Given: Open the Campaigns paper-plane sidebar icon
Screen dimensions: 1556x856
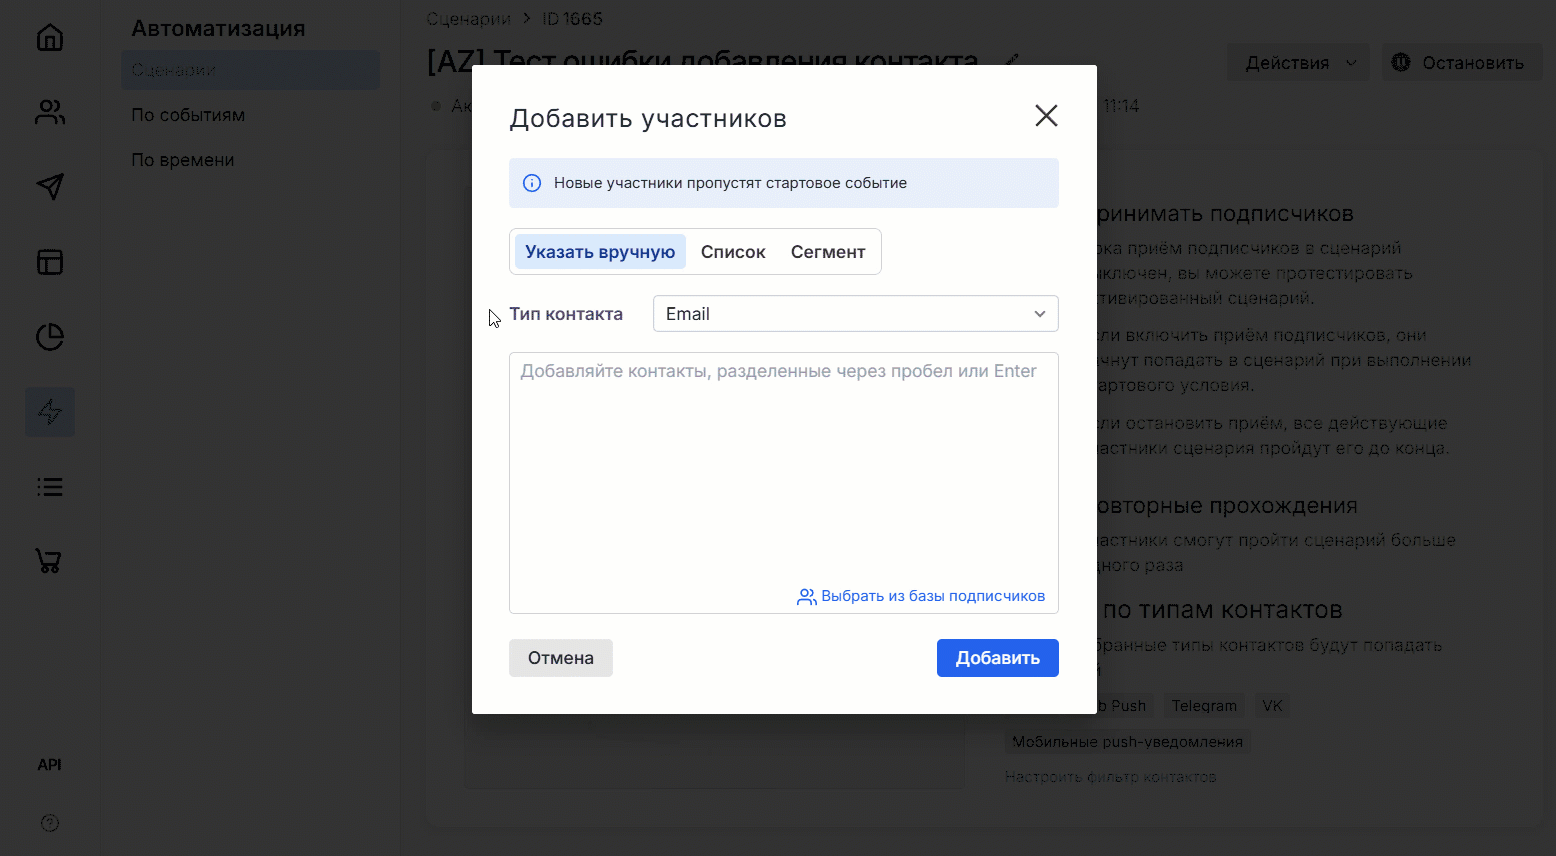Looking at the screenshot, I should (49, 187).
